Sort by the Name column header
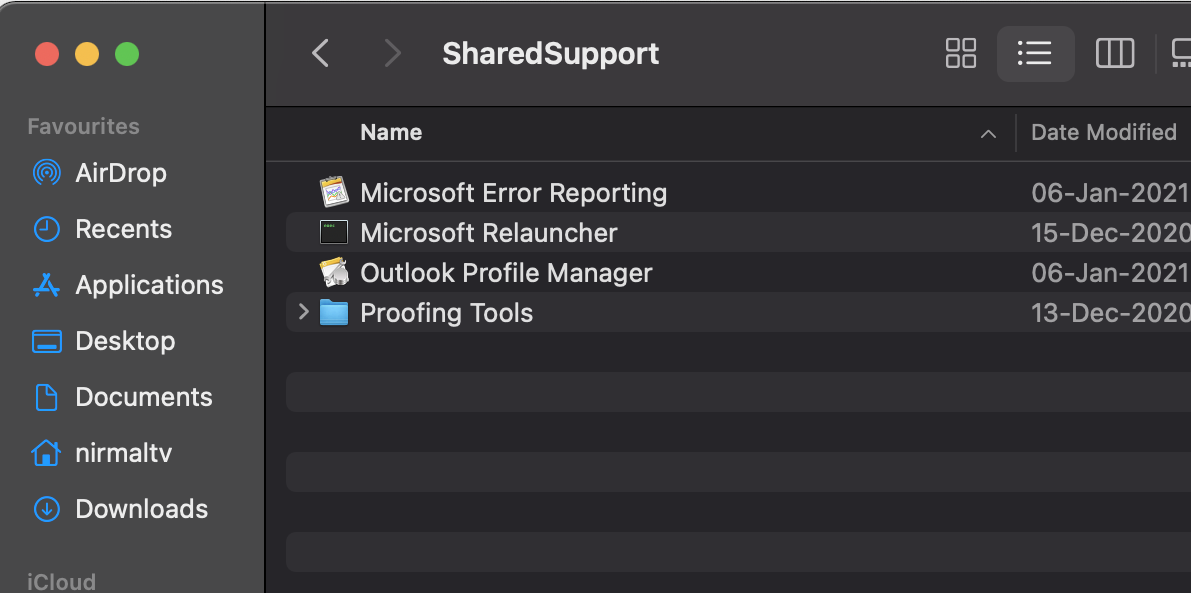 point(391,132)
